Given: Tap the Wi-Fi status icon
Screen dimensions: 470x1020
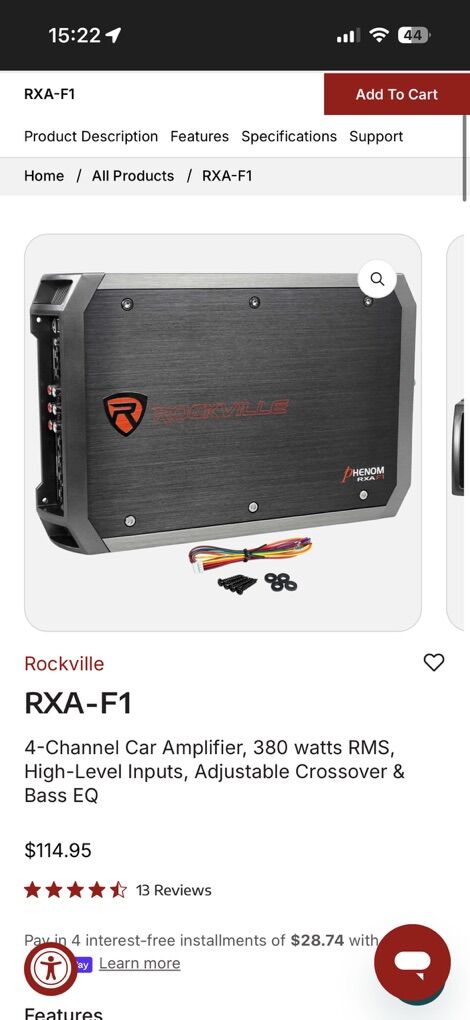Looking at the screenshot, I should coord(378,36).
